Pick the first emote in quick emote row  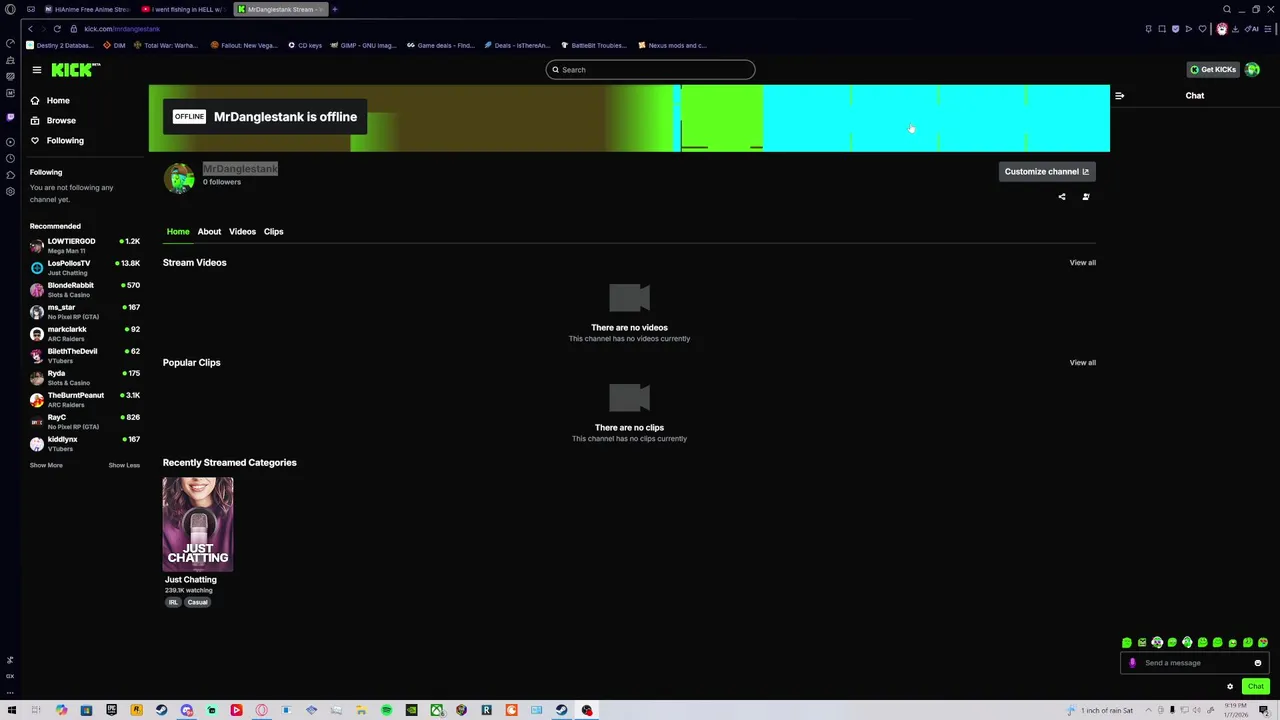pos(1127,643)
